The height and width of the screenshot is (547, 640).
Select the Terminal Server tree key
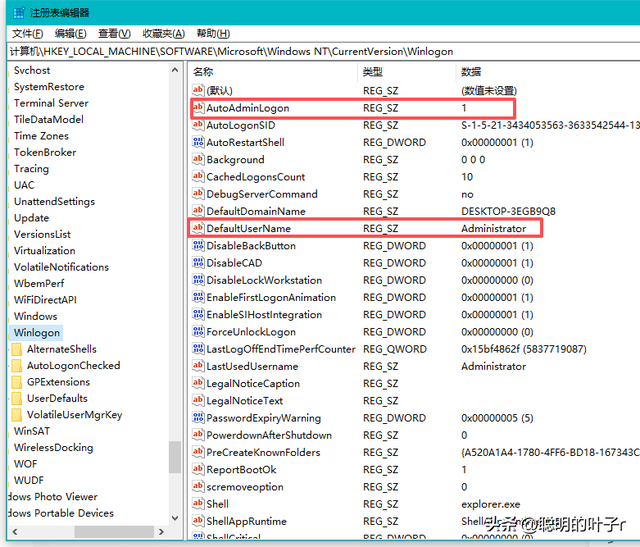(x=51, y=103)
